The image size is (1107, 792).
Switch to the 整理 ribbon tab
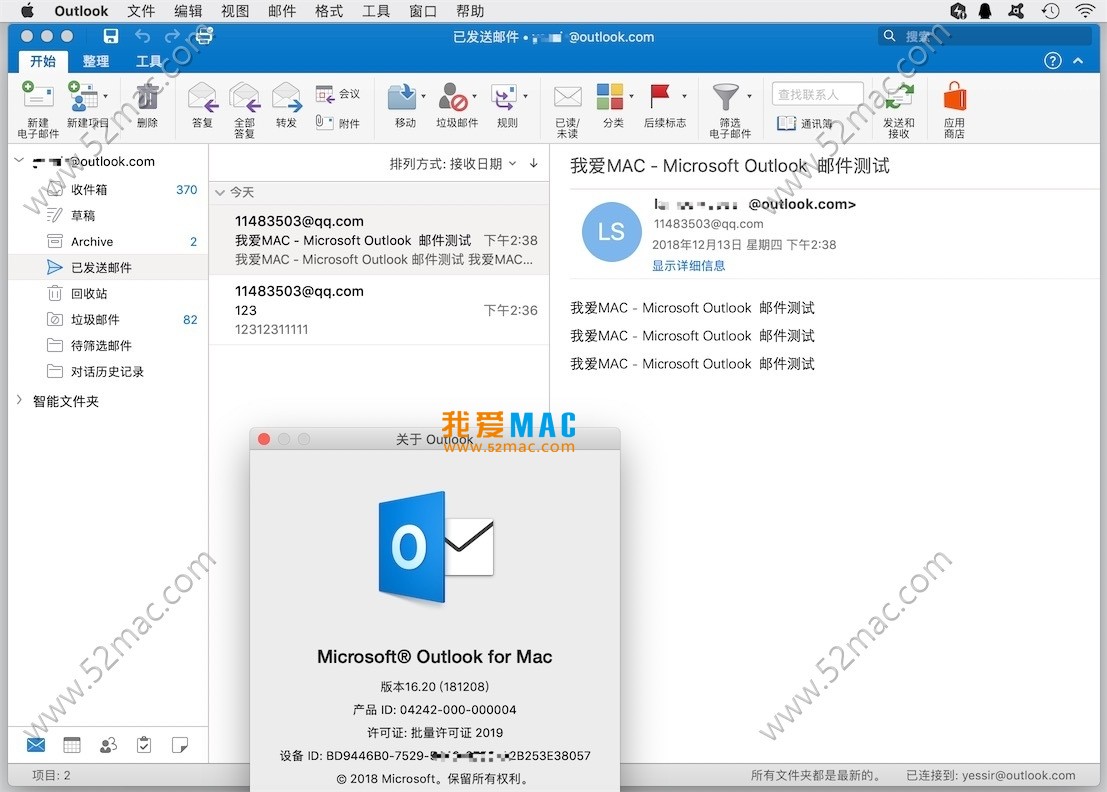click(96, 61)
